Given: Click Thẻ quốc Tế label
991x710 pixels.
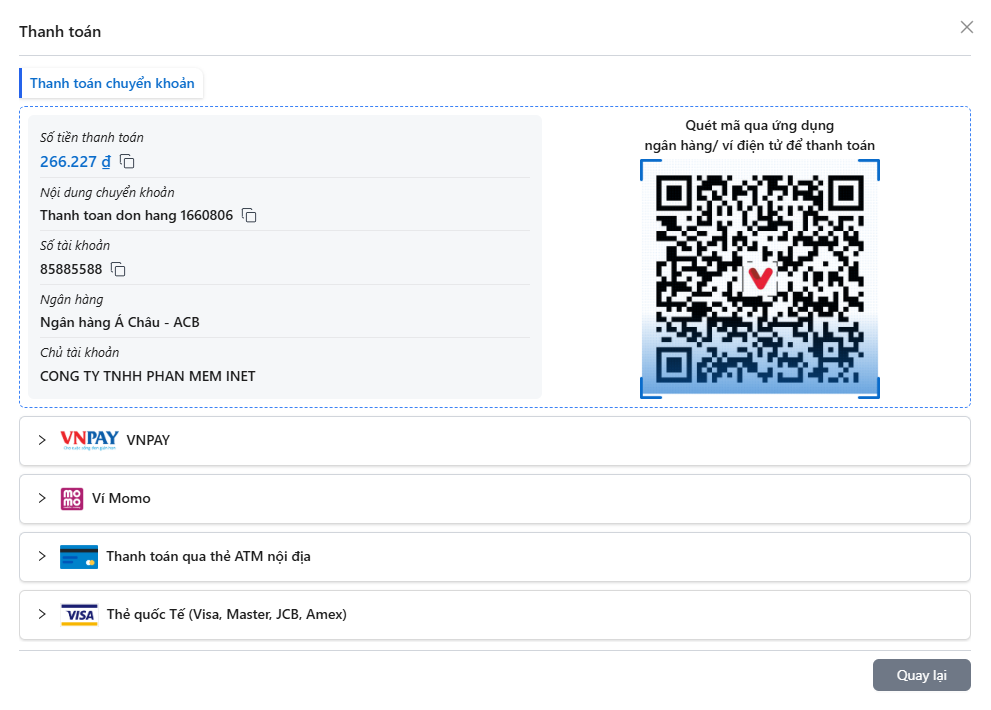Looking at the screenshot, I should tap(227, 615).
